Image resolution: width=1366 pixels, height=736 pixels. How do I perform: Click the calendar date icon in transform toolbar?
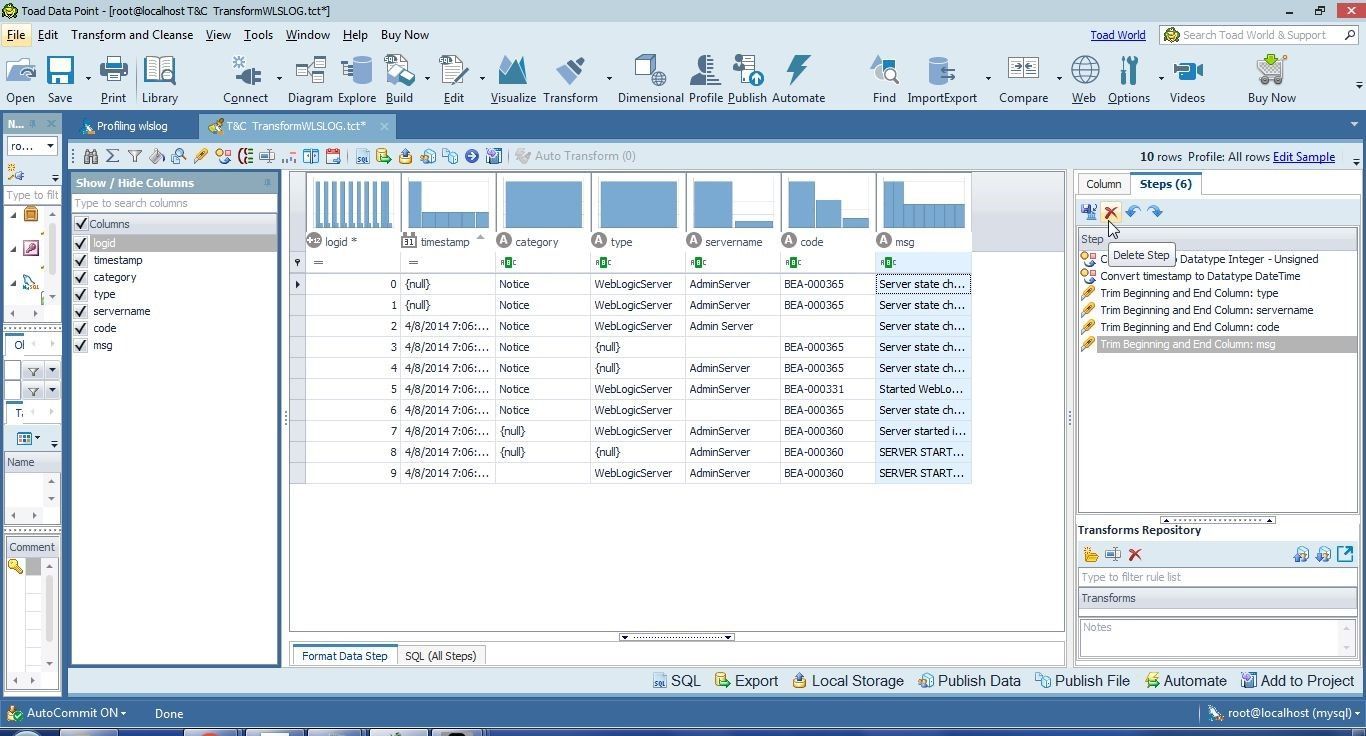[x=333, y=156]
